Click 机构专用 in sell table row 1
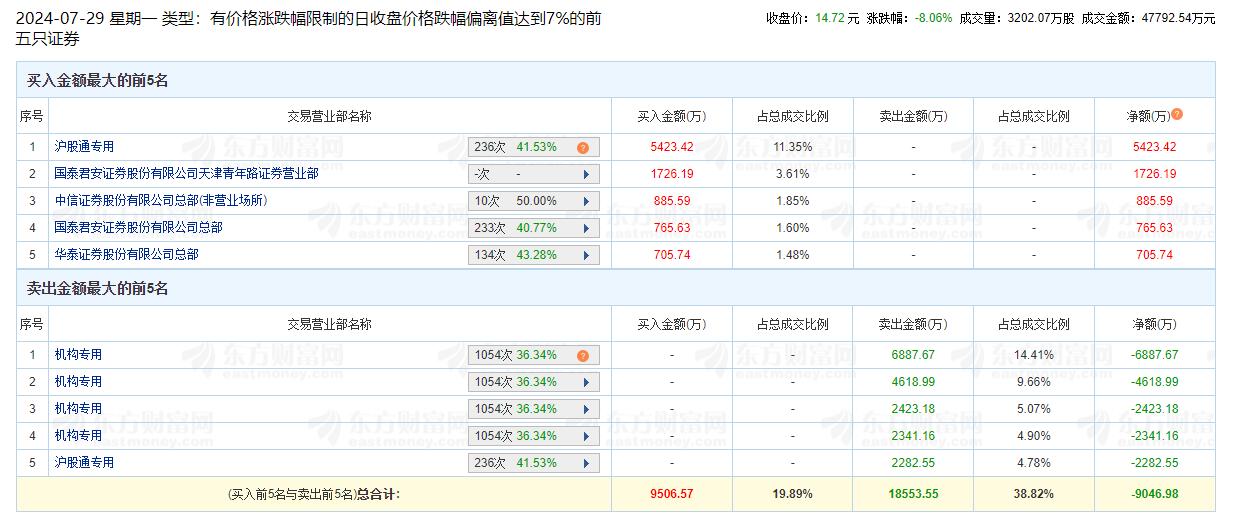The image size is (1237, 521). click(x=78, y=354)
